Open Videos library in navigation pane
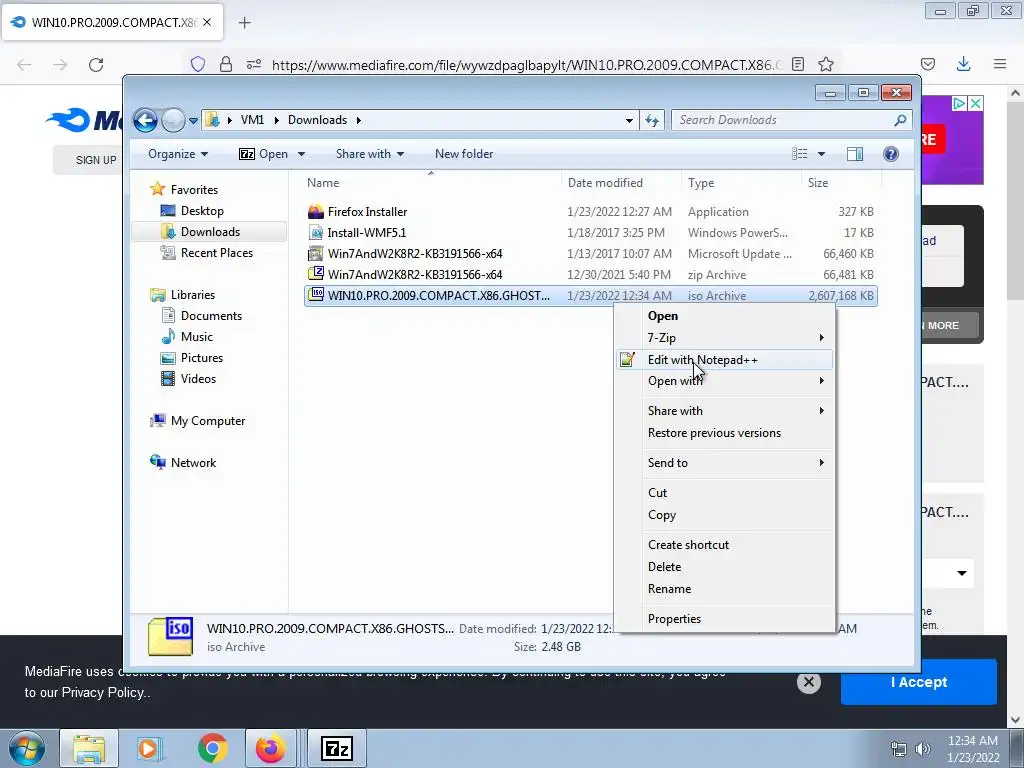 (x=198, y=379)
